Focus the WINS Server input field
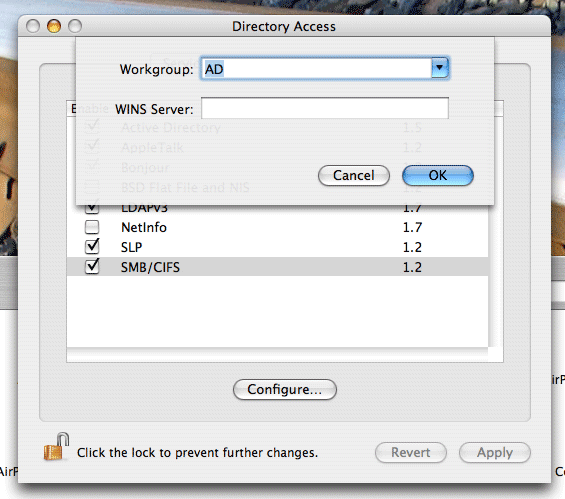This screenshot has width=565, height=499. [x=325, y=108]
